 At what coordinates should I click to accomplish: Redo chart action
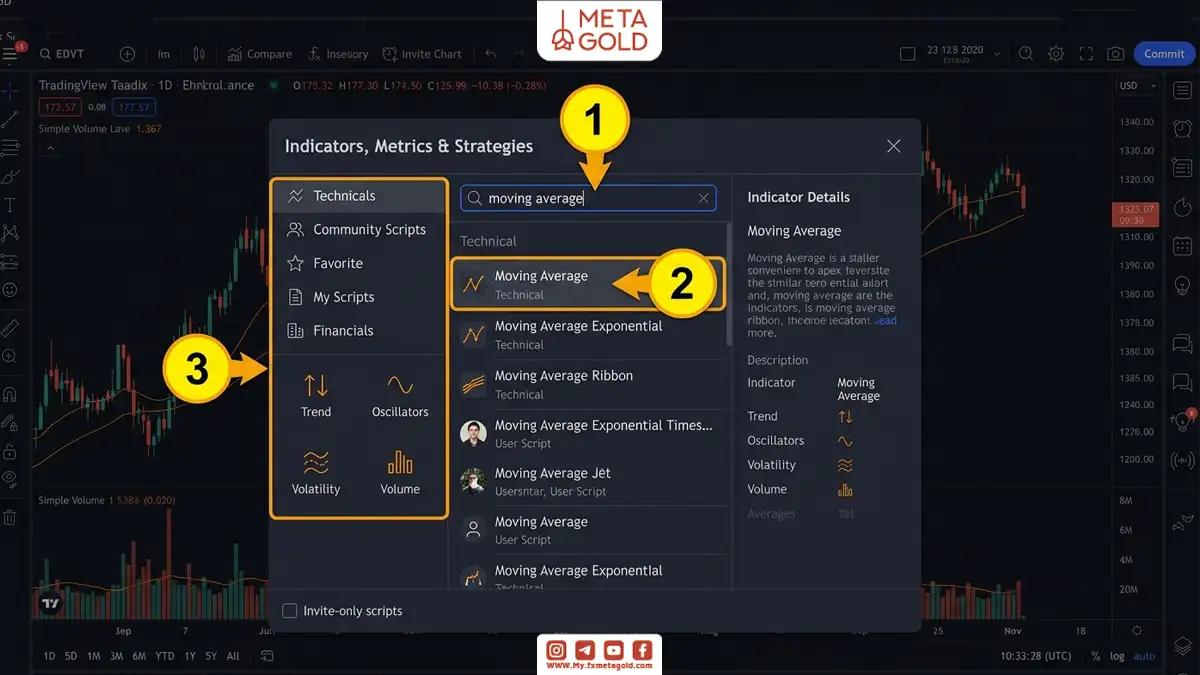520,54
